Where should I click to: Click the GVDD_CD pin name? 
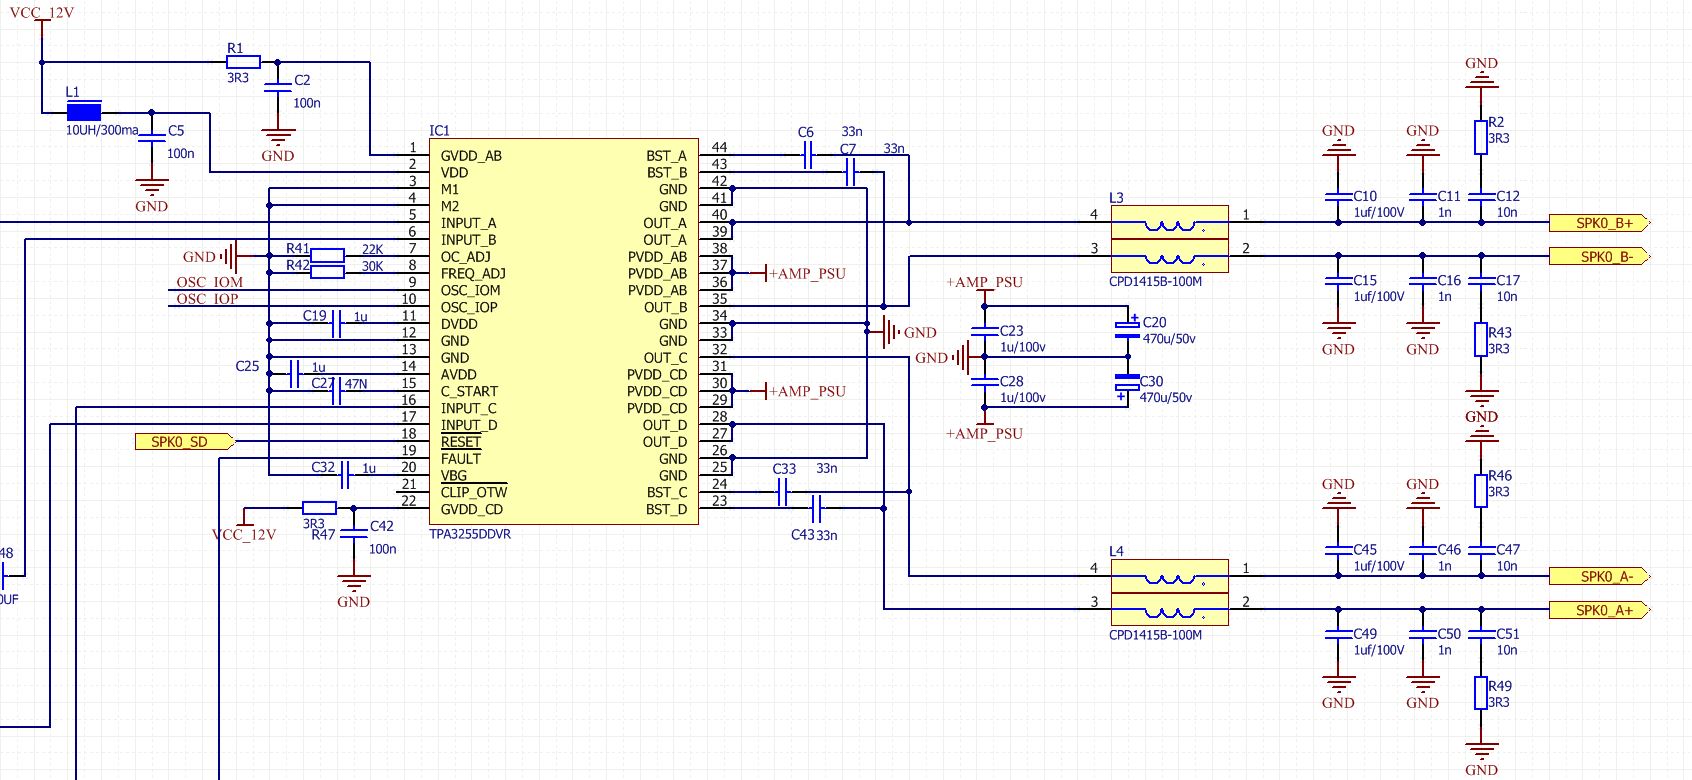click(471, 509)
